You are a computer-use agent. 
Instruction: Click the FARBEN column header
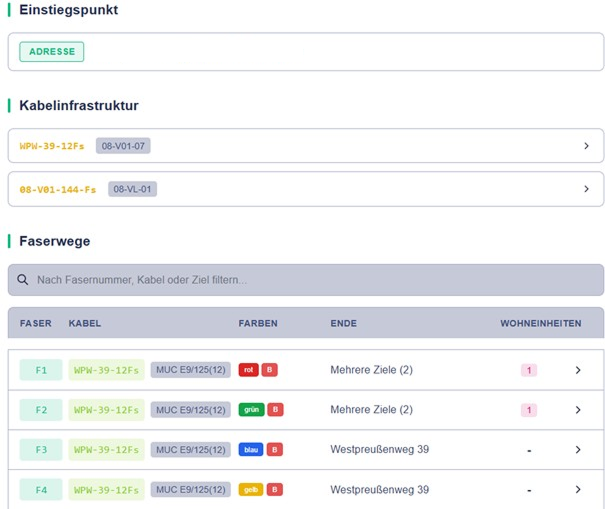pos(258,323)
